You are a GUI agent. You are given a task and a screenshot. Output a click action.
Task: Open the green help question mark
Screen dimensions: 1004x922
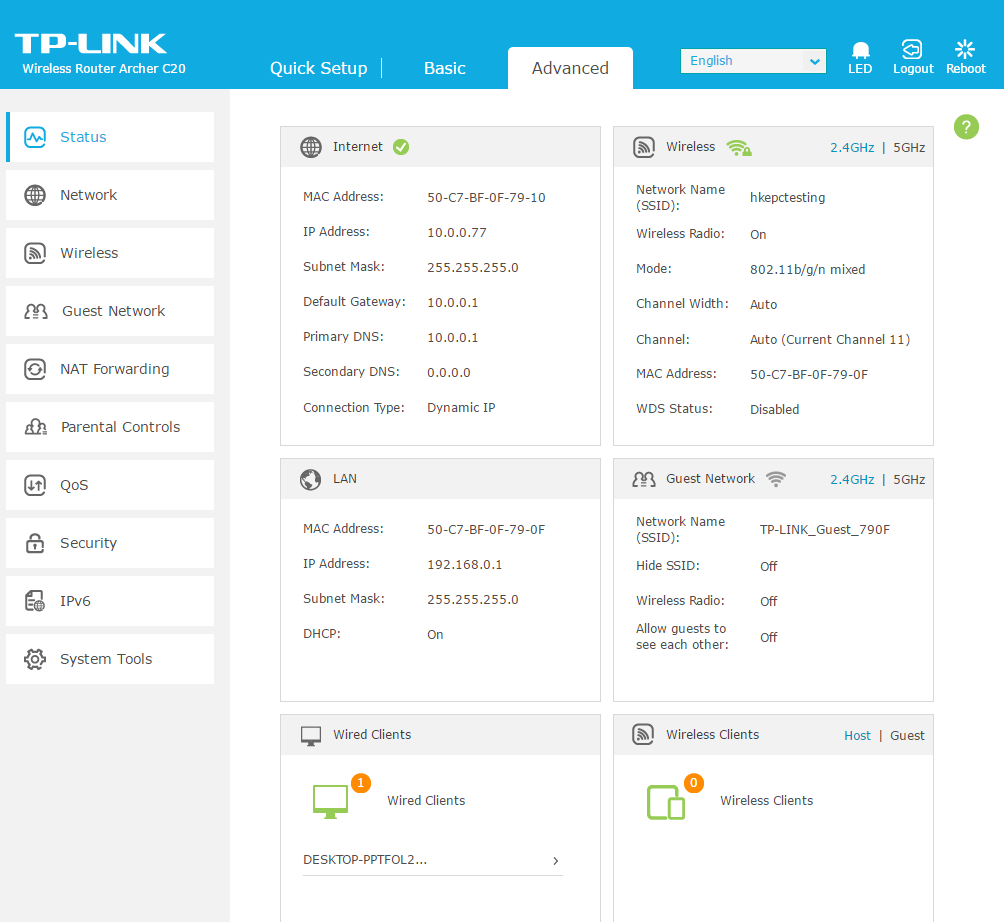966,127
